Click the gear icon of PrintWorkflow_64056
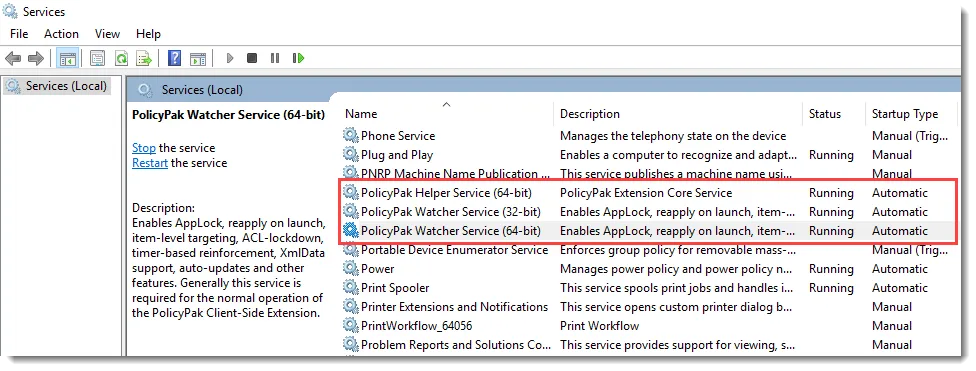Screen dimensions: 976x371 (351, 326)
